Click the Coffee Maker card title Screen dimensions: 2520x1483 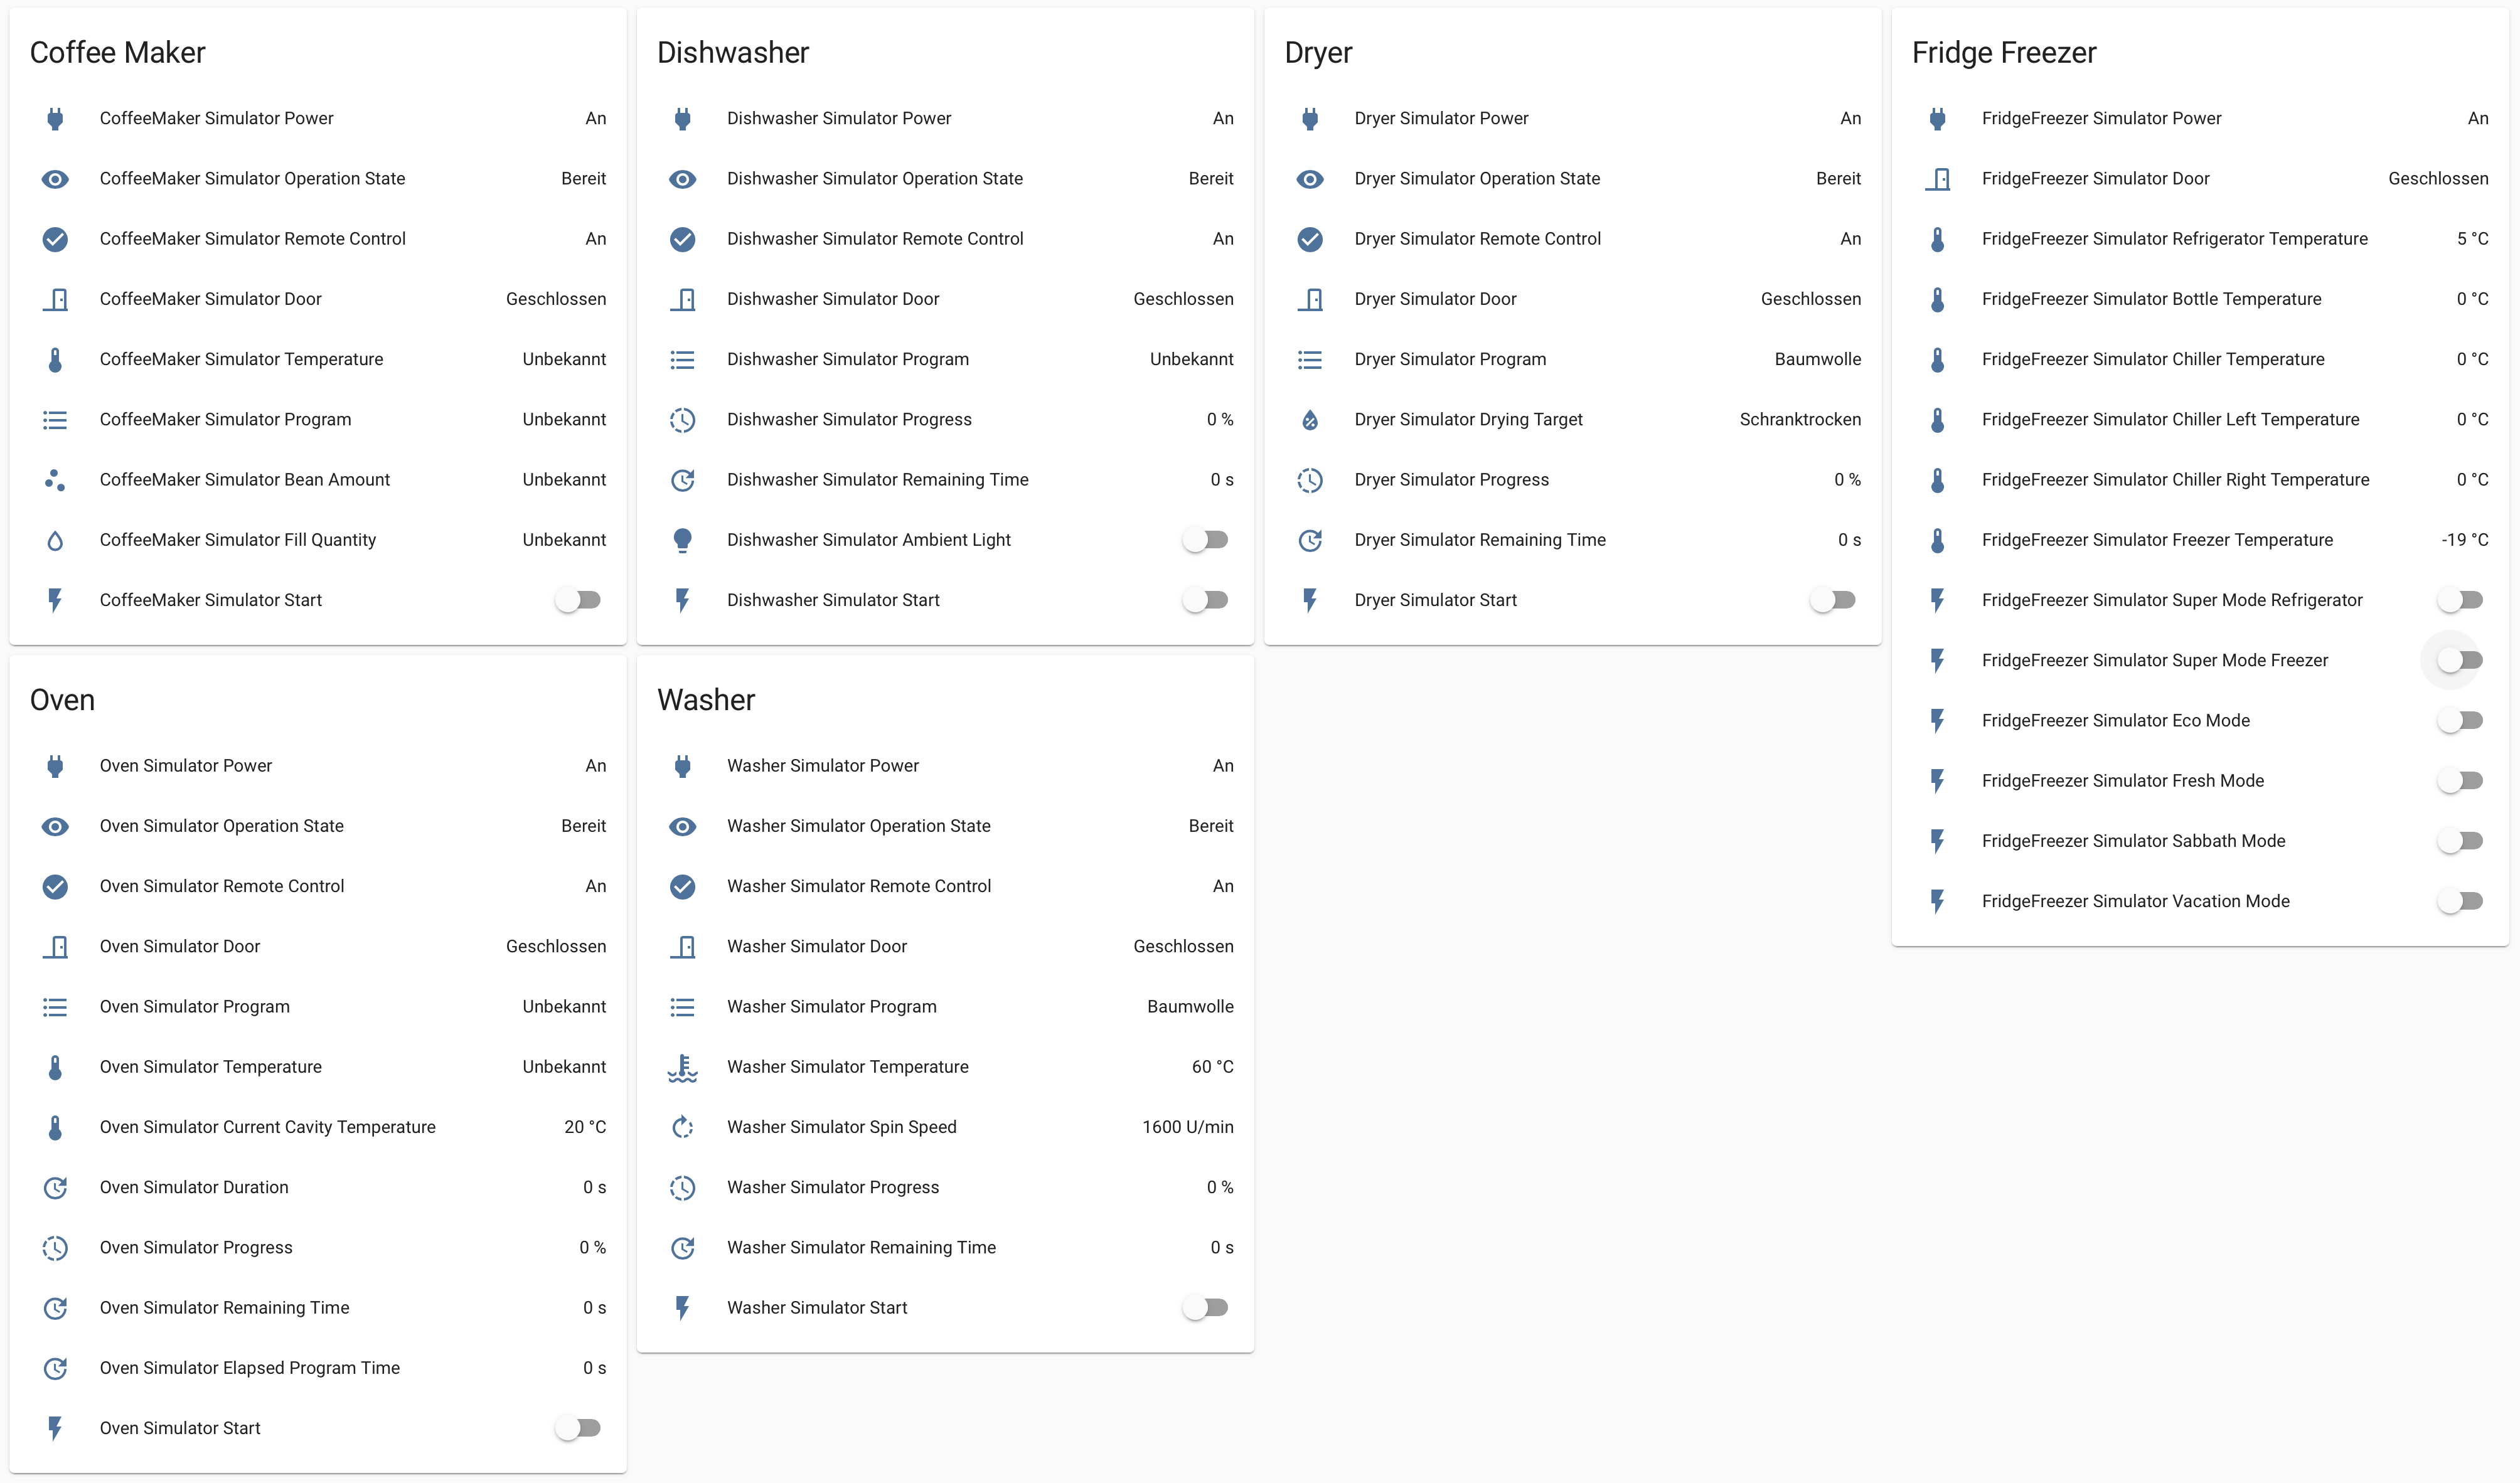point(117,53)
